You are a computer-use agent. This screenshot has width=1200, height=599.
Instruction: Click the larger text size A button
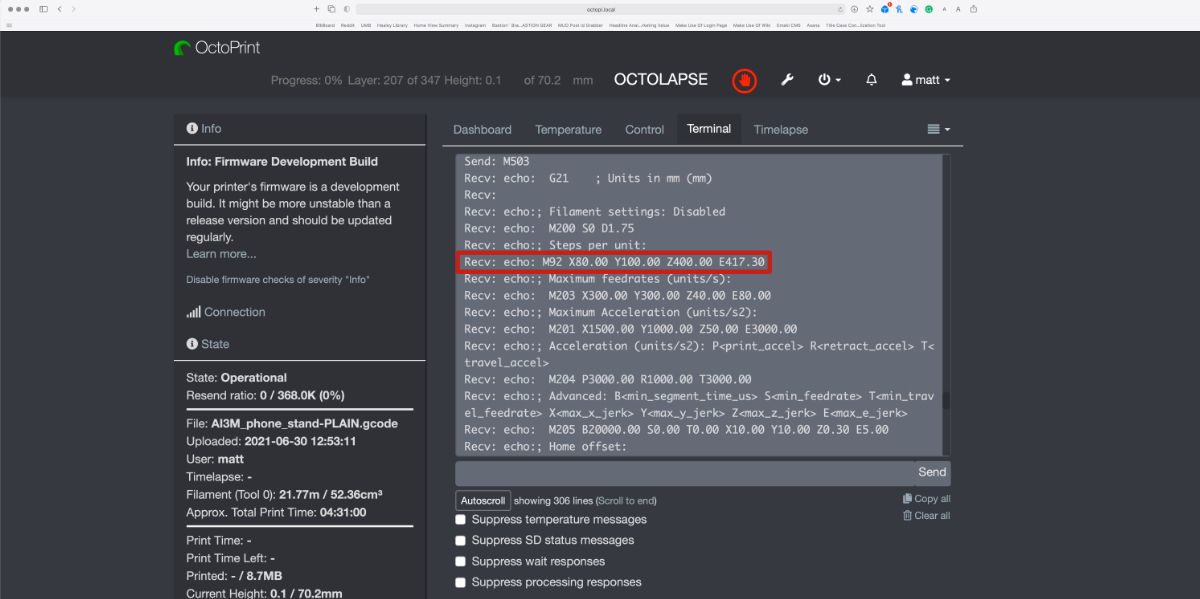tap(958, 9)
